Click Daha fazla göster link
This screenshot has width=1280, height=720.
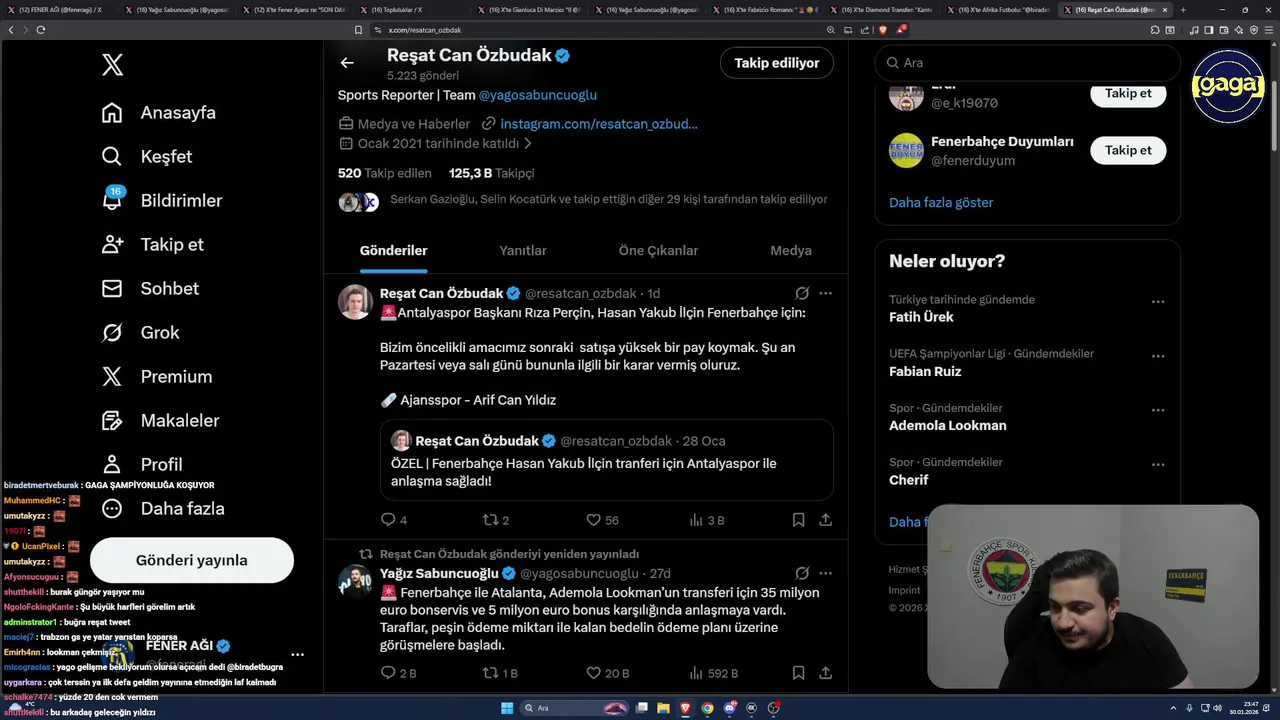point(941,202)
